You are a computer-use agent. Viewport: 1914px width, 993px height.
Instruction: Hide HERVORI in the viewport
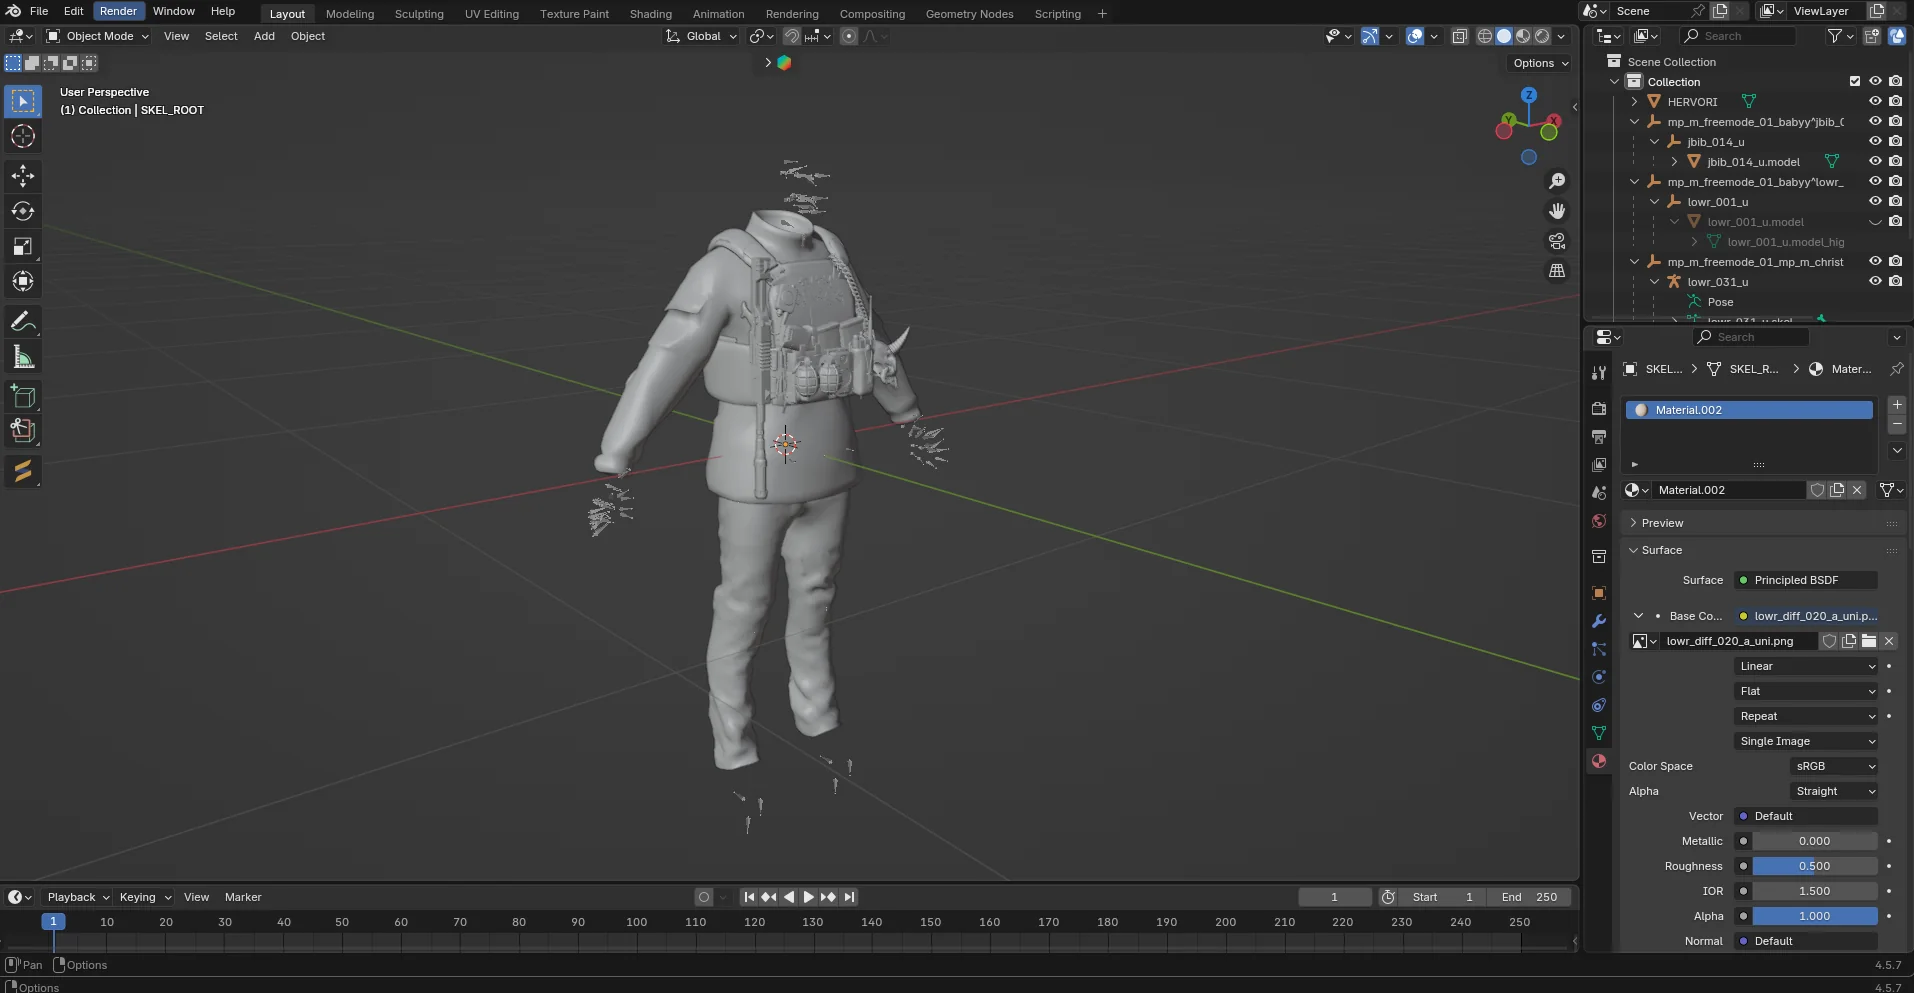(x=1875, y=101)
